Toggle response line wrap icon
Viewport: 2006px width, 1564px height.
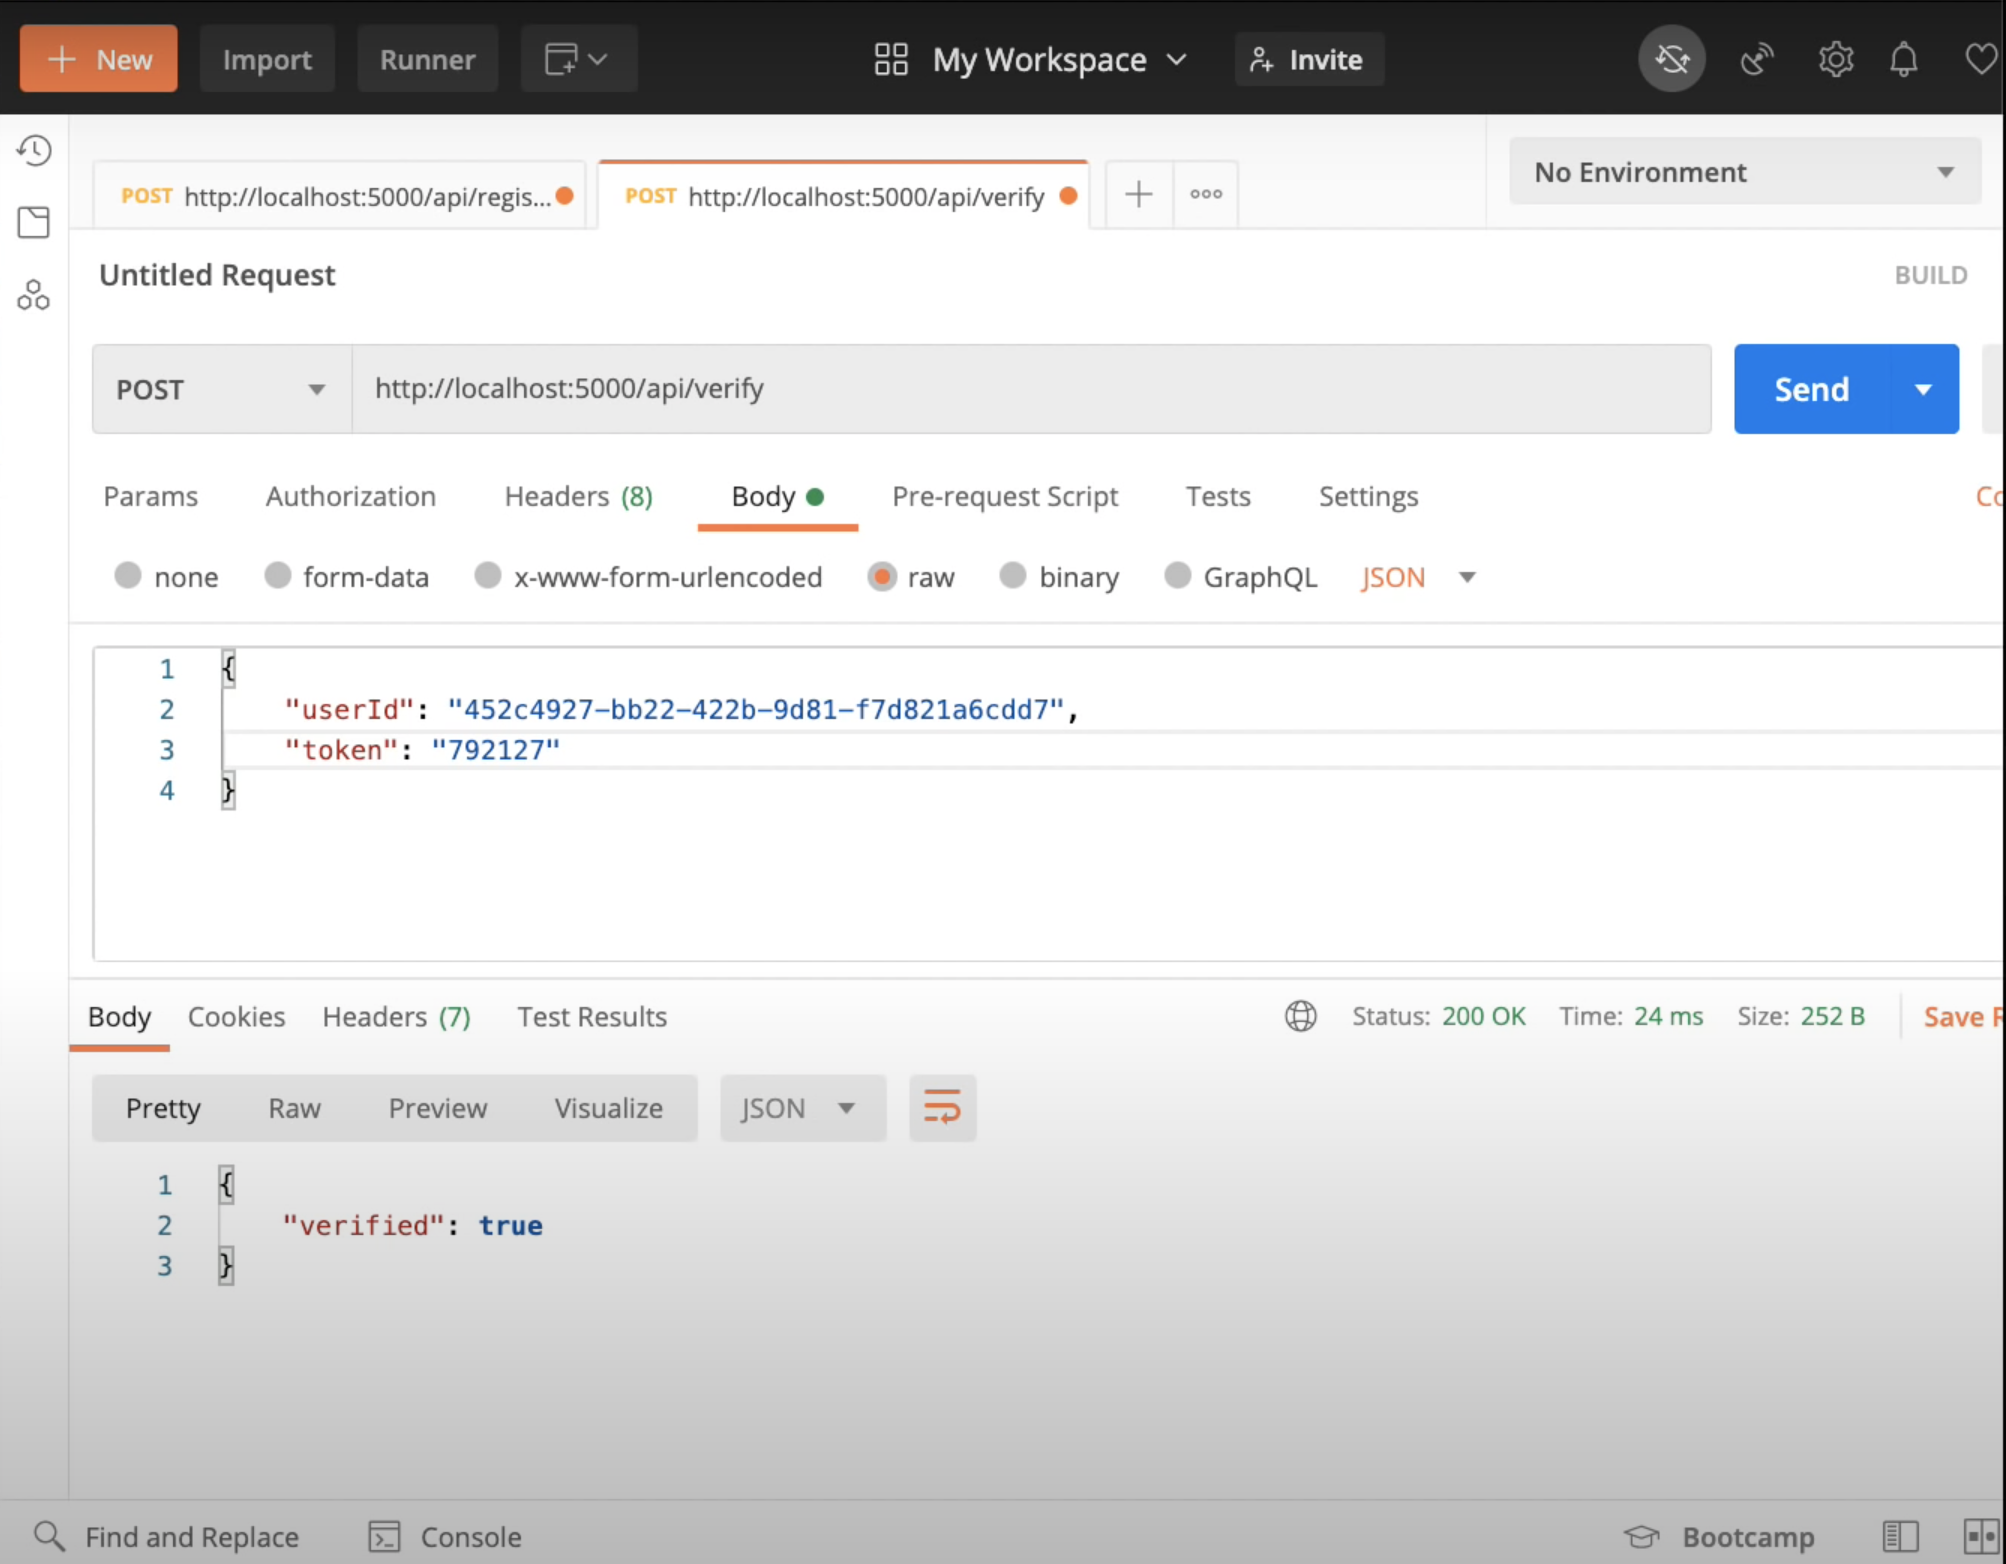[x=942, y=1107]
